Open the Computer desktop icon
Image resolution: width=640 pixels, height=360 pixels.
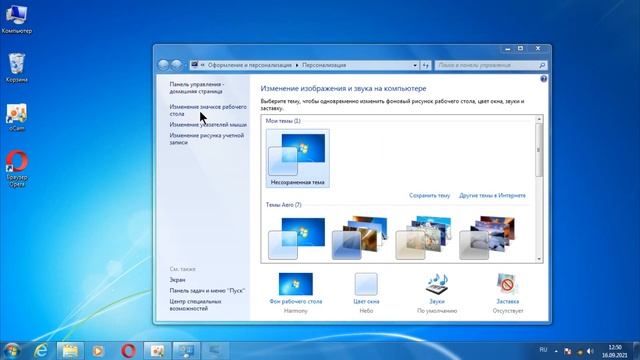(x=16, y=18)
